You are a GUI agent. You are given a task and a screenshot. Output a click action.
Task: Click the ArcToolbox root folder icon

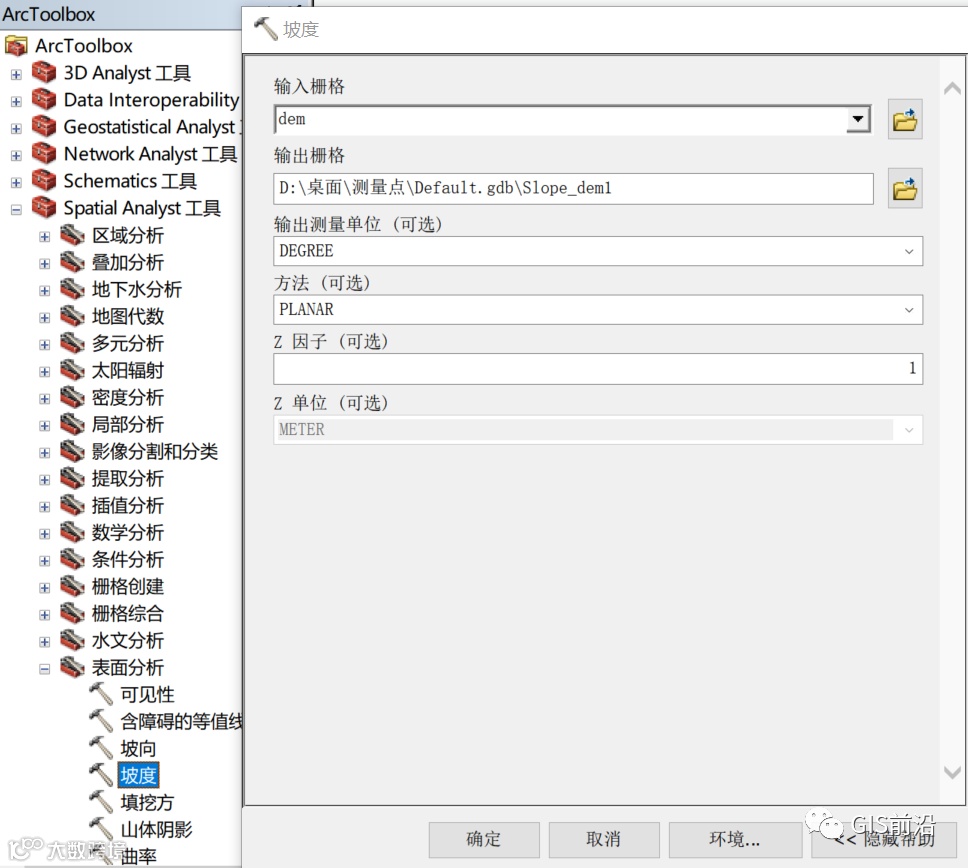click(16, 46)
